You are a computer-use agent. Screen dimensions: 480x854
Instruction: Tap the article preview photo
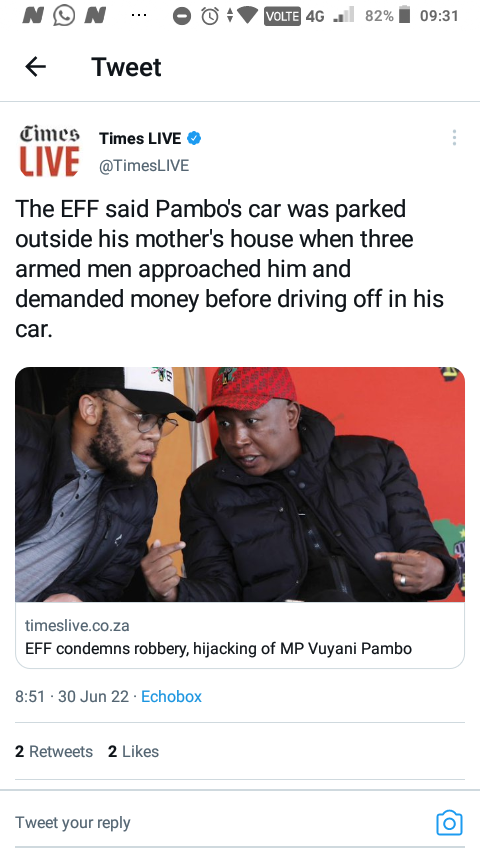point(240,484)
